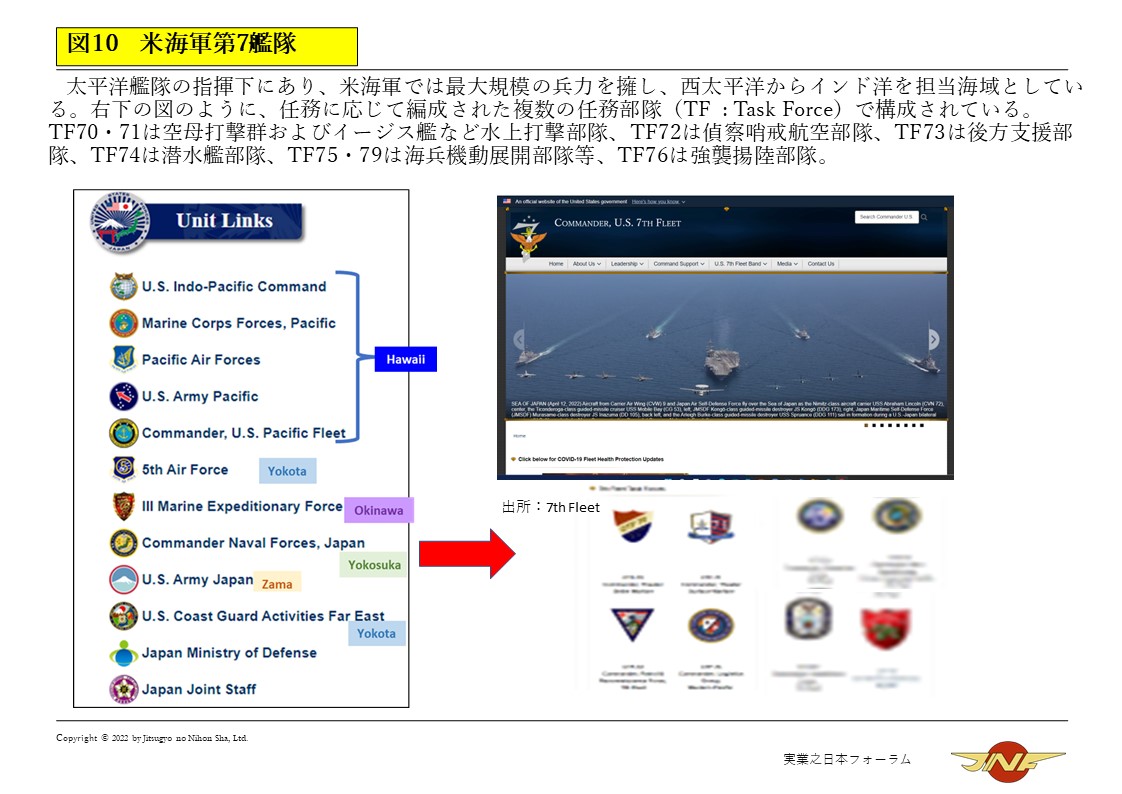The image size is (1122, 794).
Task: Click the Copyright 2022 Jitsugyo no Nihon Sha text
Action: click(x=152, y=738)
